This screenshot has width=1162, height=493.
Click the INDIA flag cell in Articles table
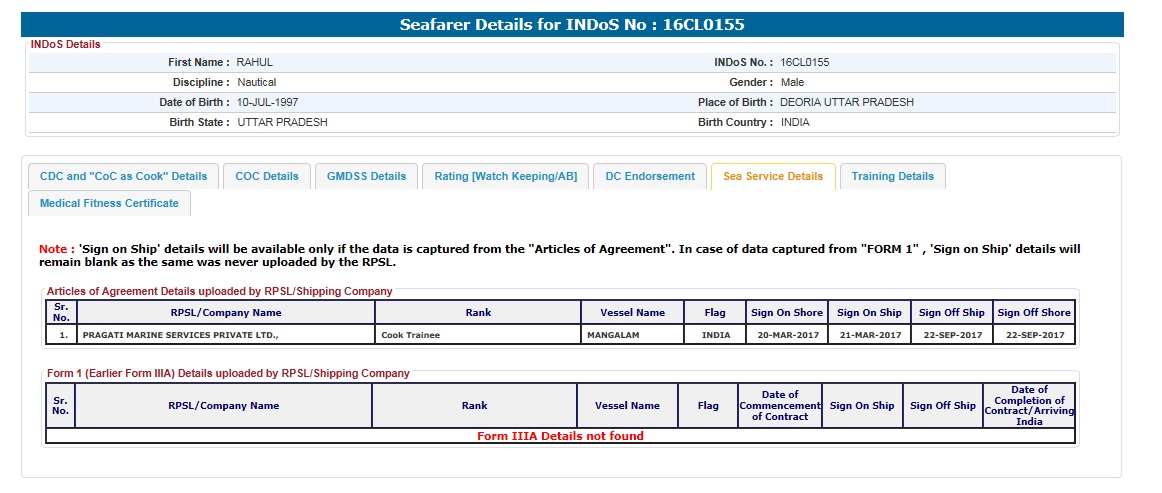tap(716, 335)
